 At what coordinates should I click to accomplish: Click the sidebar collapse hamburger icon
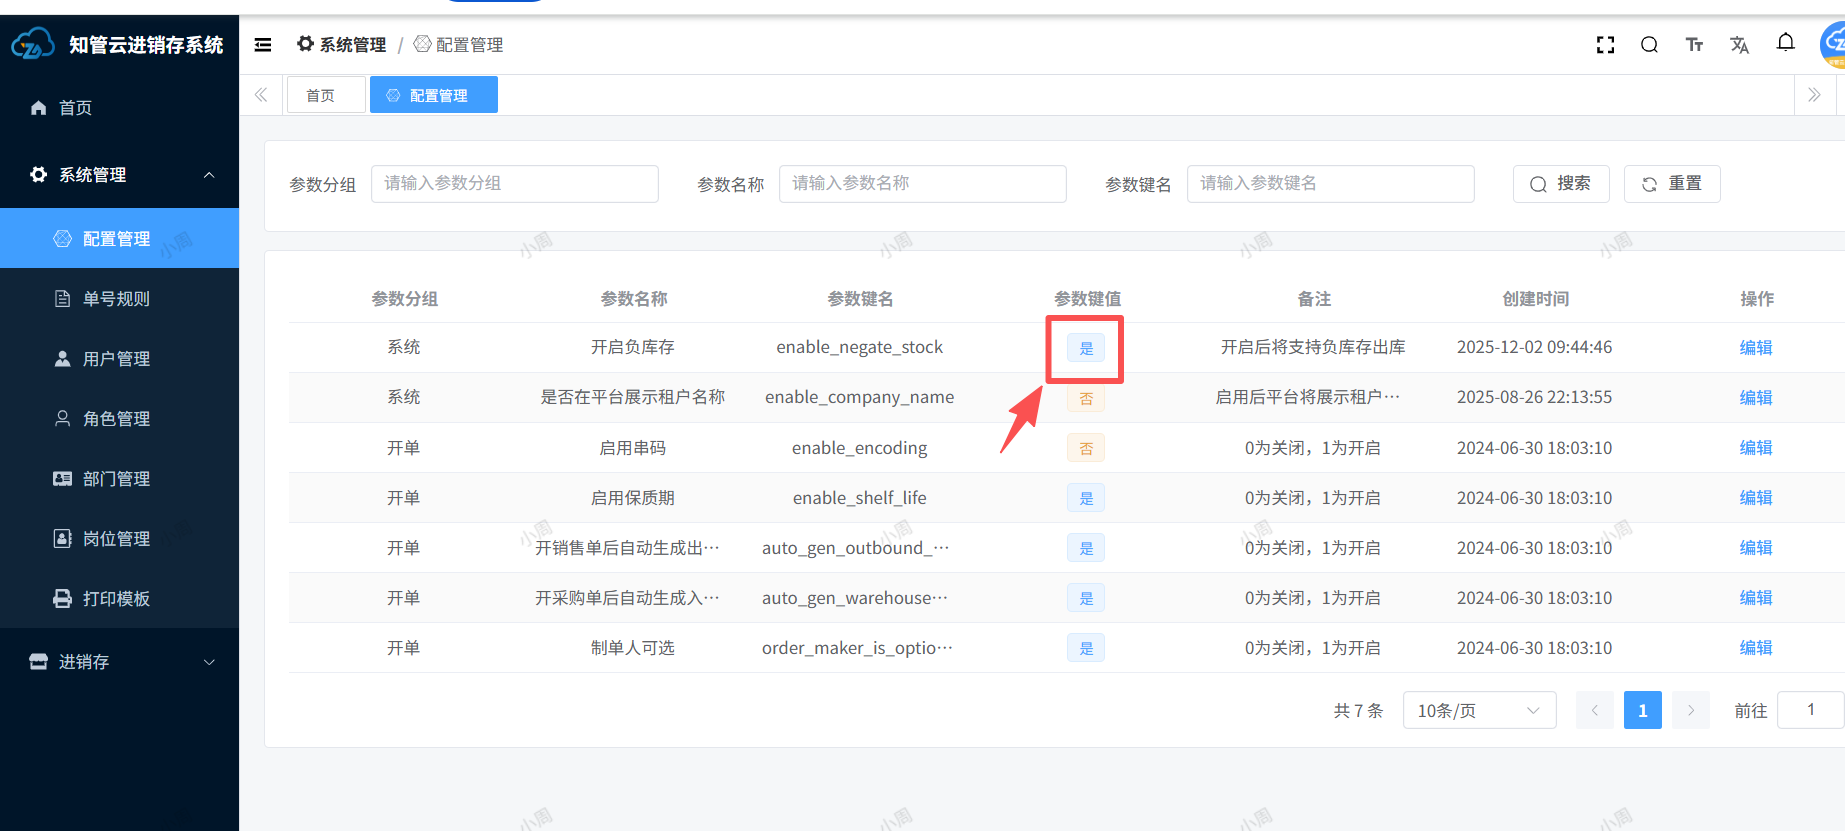pyautogui.click(x=263, y=45)
